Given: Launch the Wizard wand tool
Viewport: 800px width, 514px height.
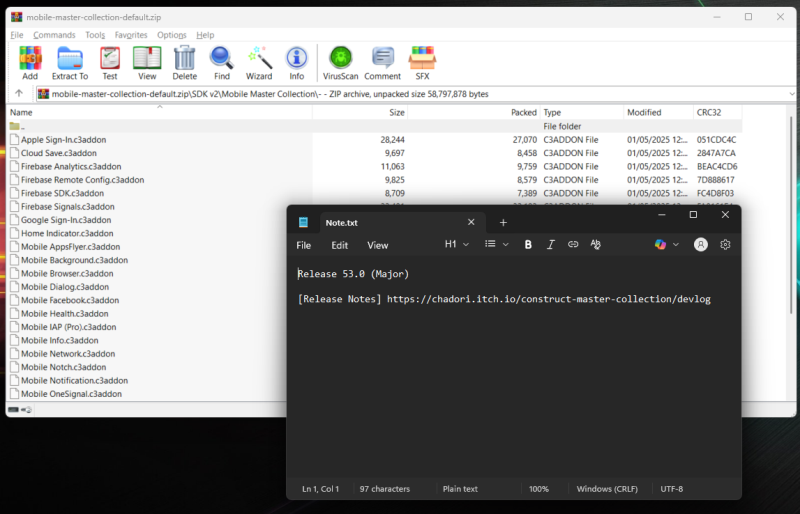Looking at the screenshot, I should pos(259,63).
